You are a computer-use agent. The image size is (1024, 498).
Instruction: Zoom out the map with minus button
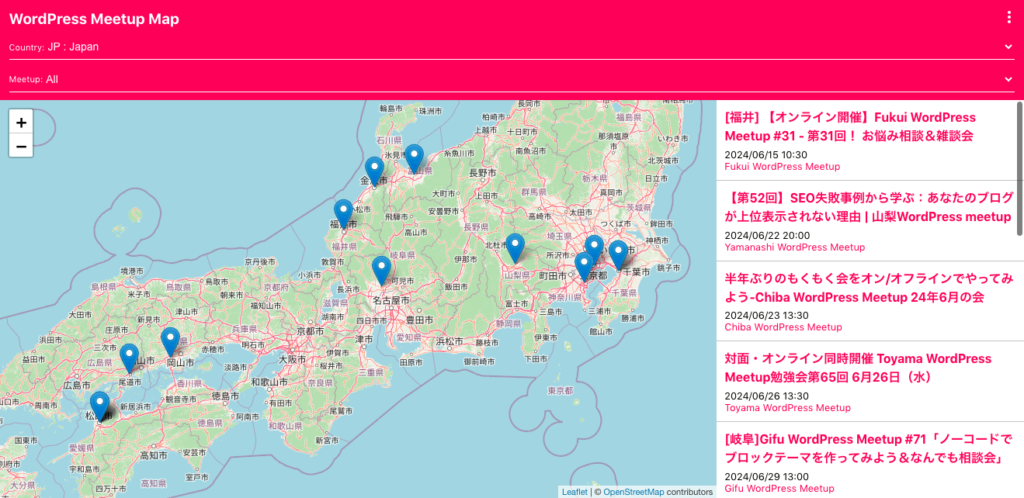(21, 146)
